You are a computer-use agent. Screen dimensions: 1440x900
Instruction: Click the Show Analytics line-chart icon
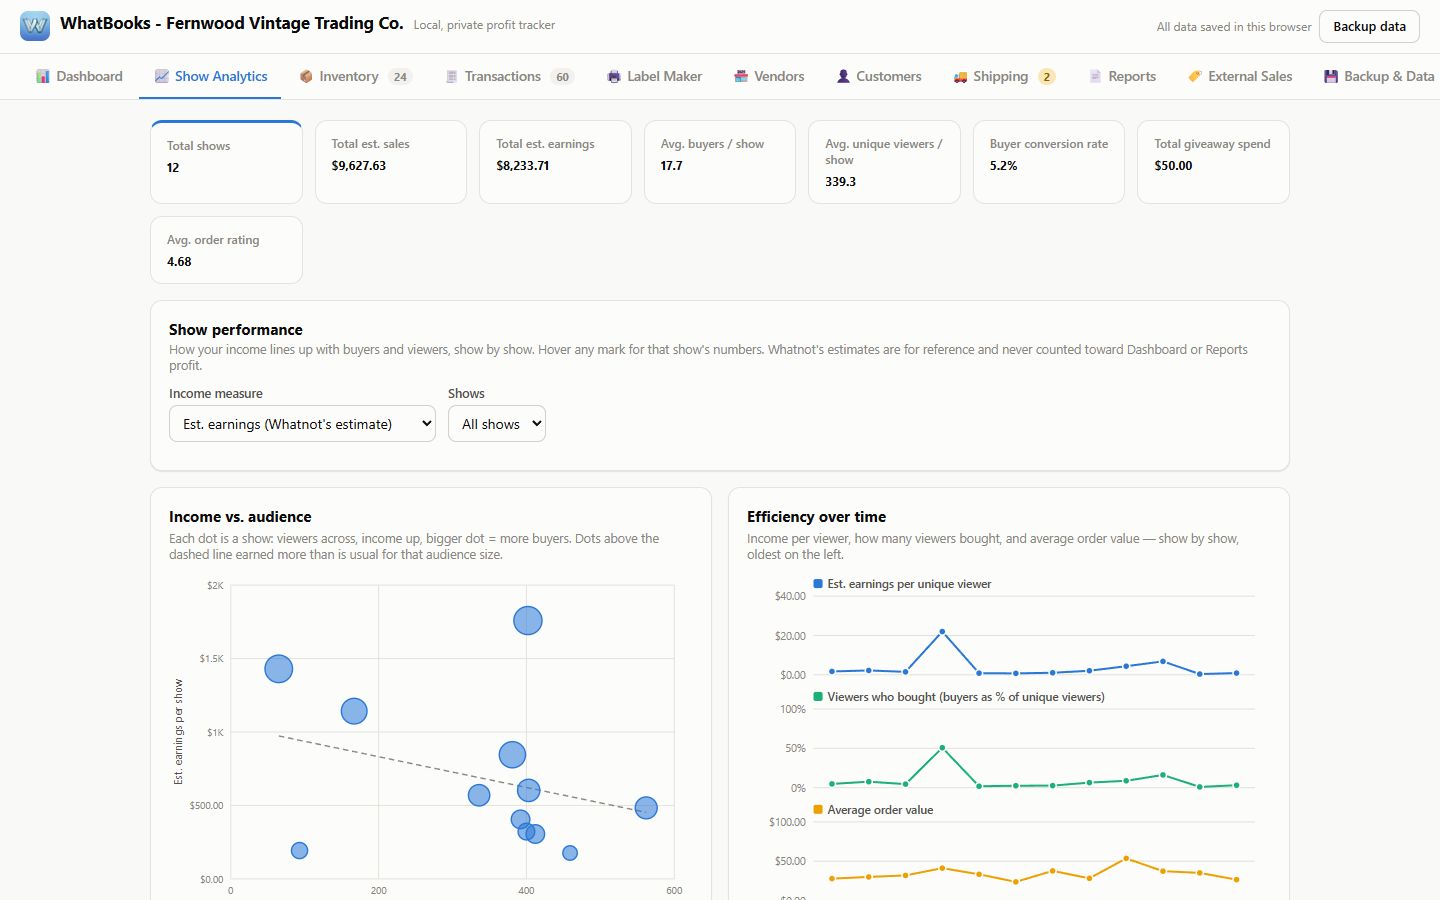coord(161,76)
